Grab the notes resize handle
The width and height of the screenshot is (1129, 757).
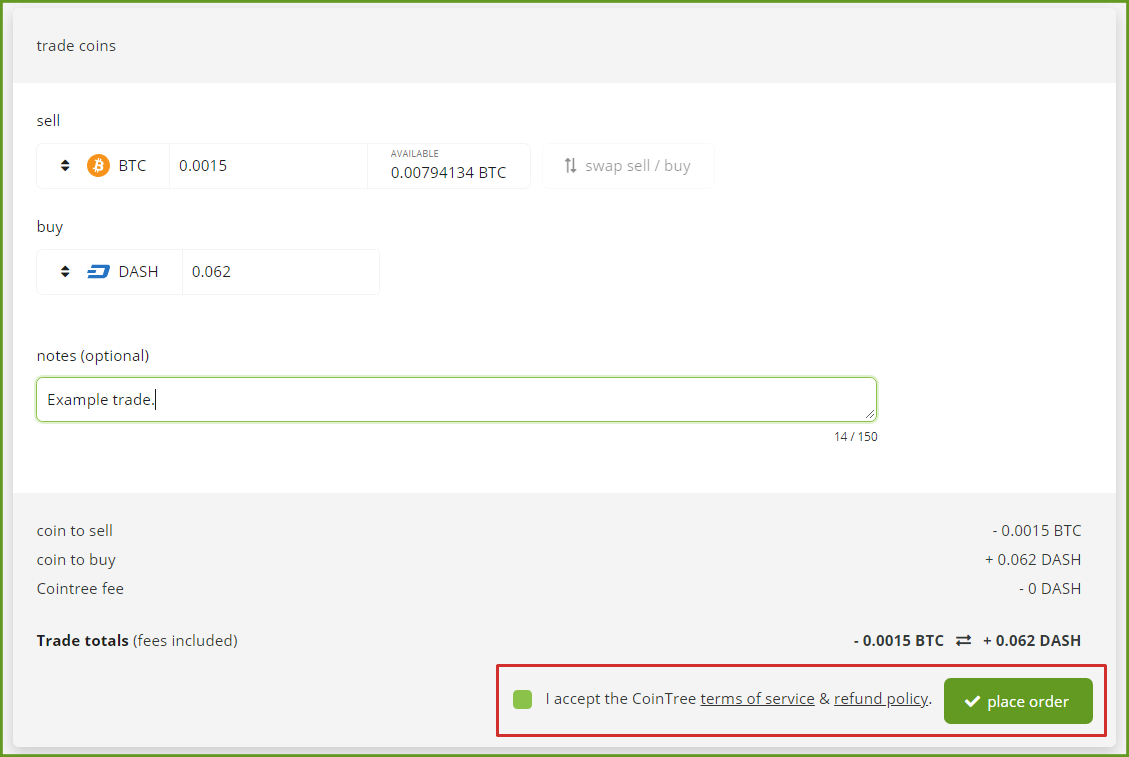[870, 414]
